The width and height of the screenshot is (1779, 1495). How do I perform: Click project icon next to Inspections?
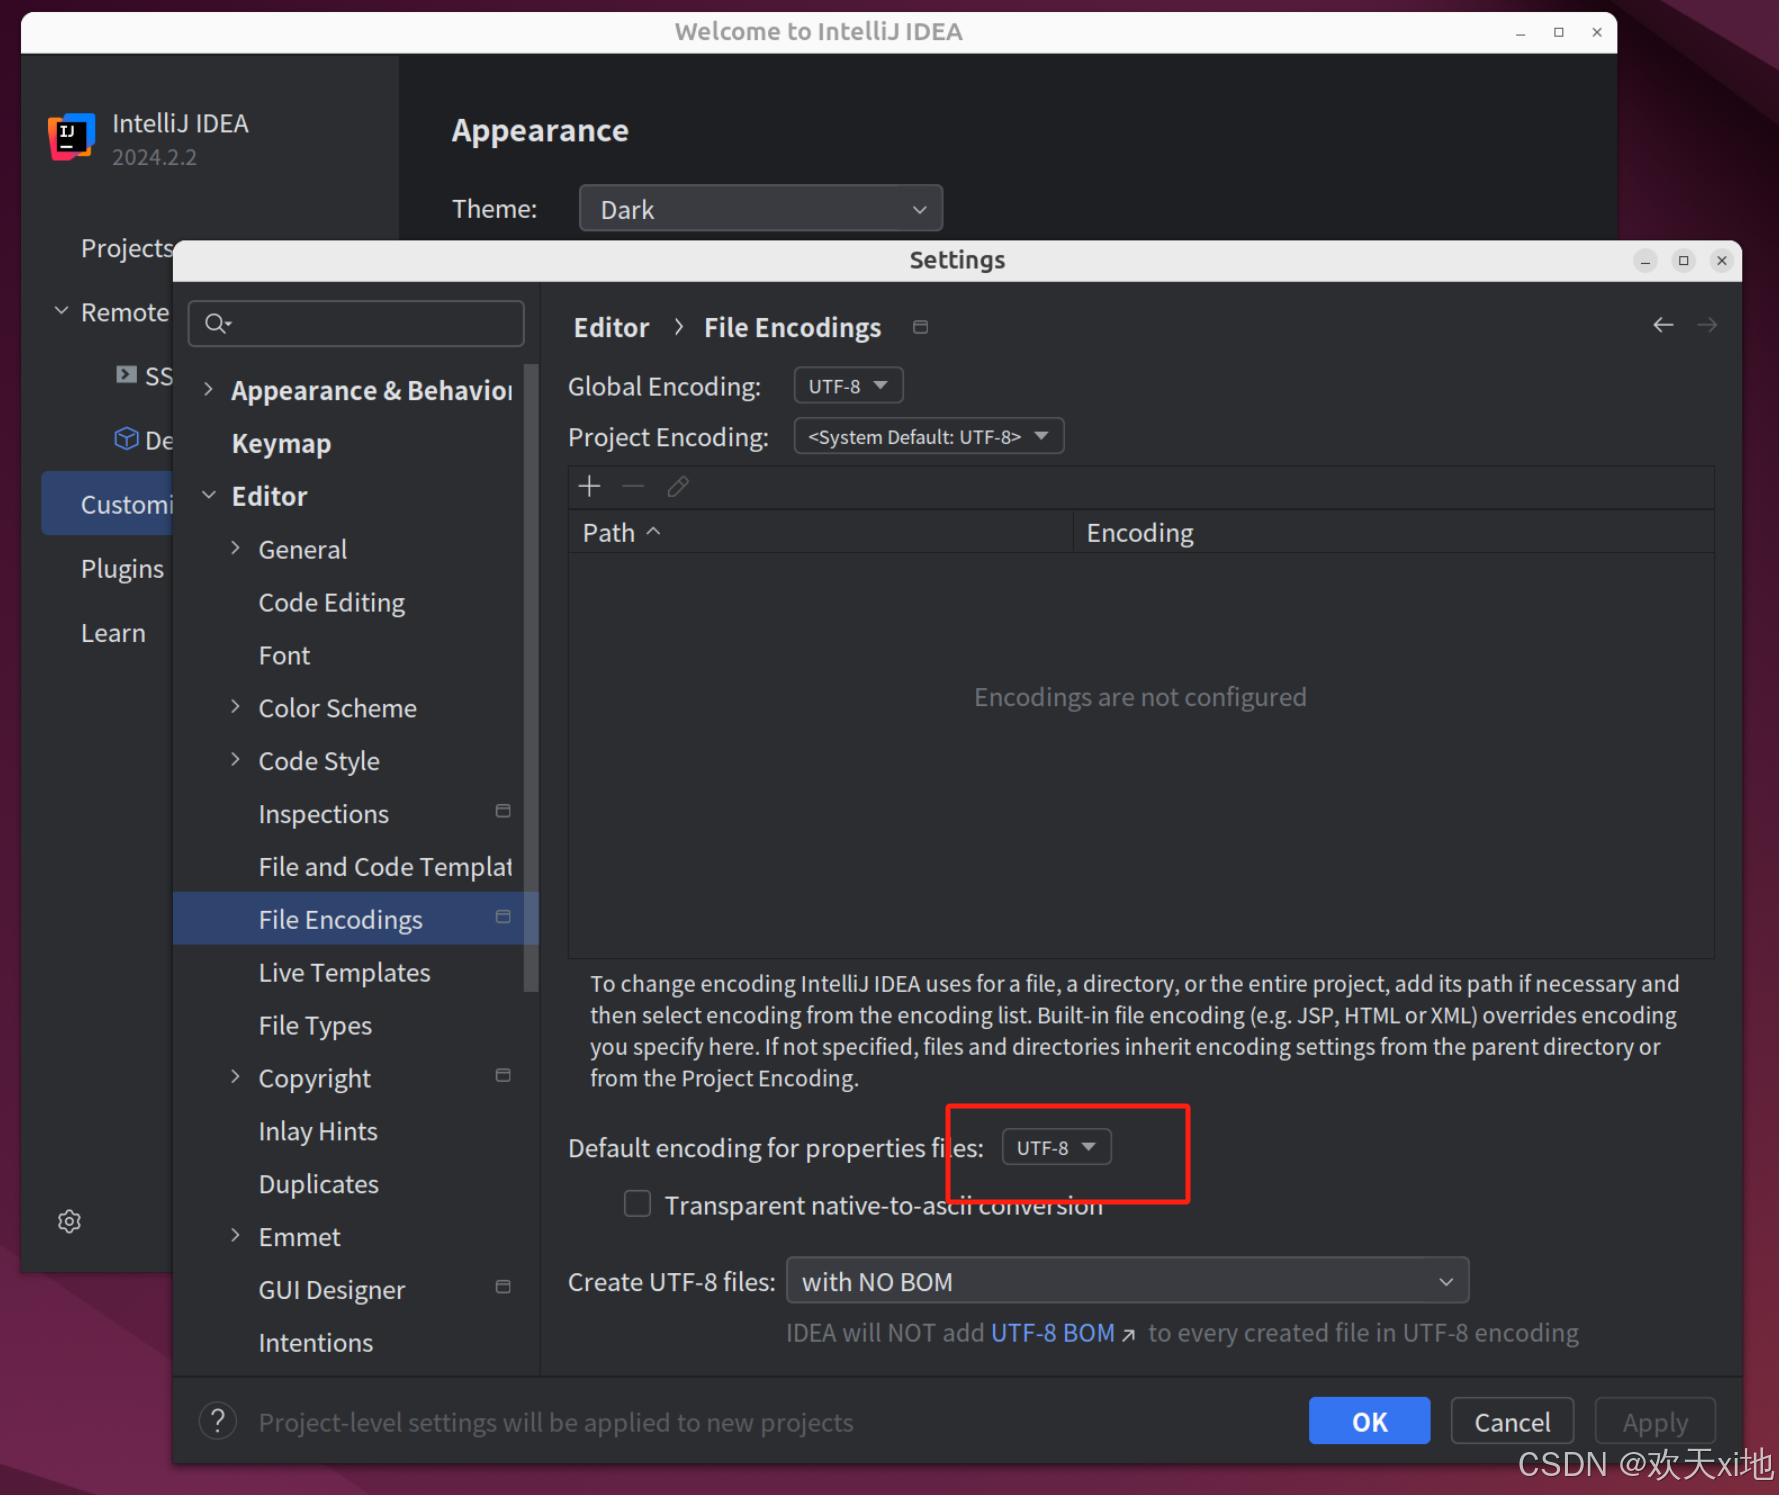[x=503, y=811]
